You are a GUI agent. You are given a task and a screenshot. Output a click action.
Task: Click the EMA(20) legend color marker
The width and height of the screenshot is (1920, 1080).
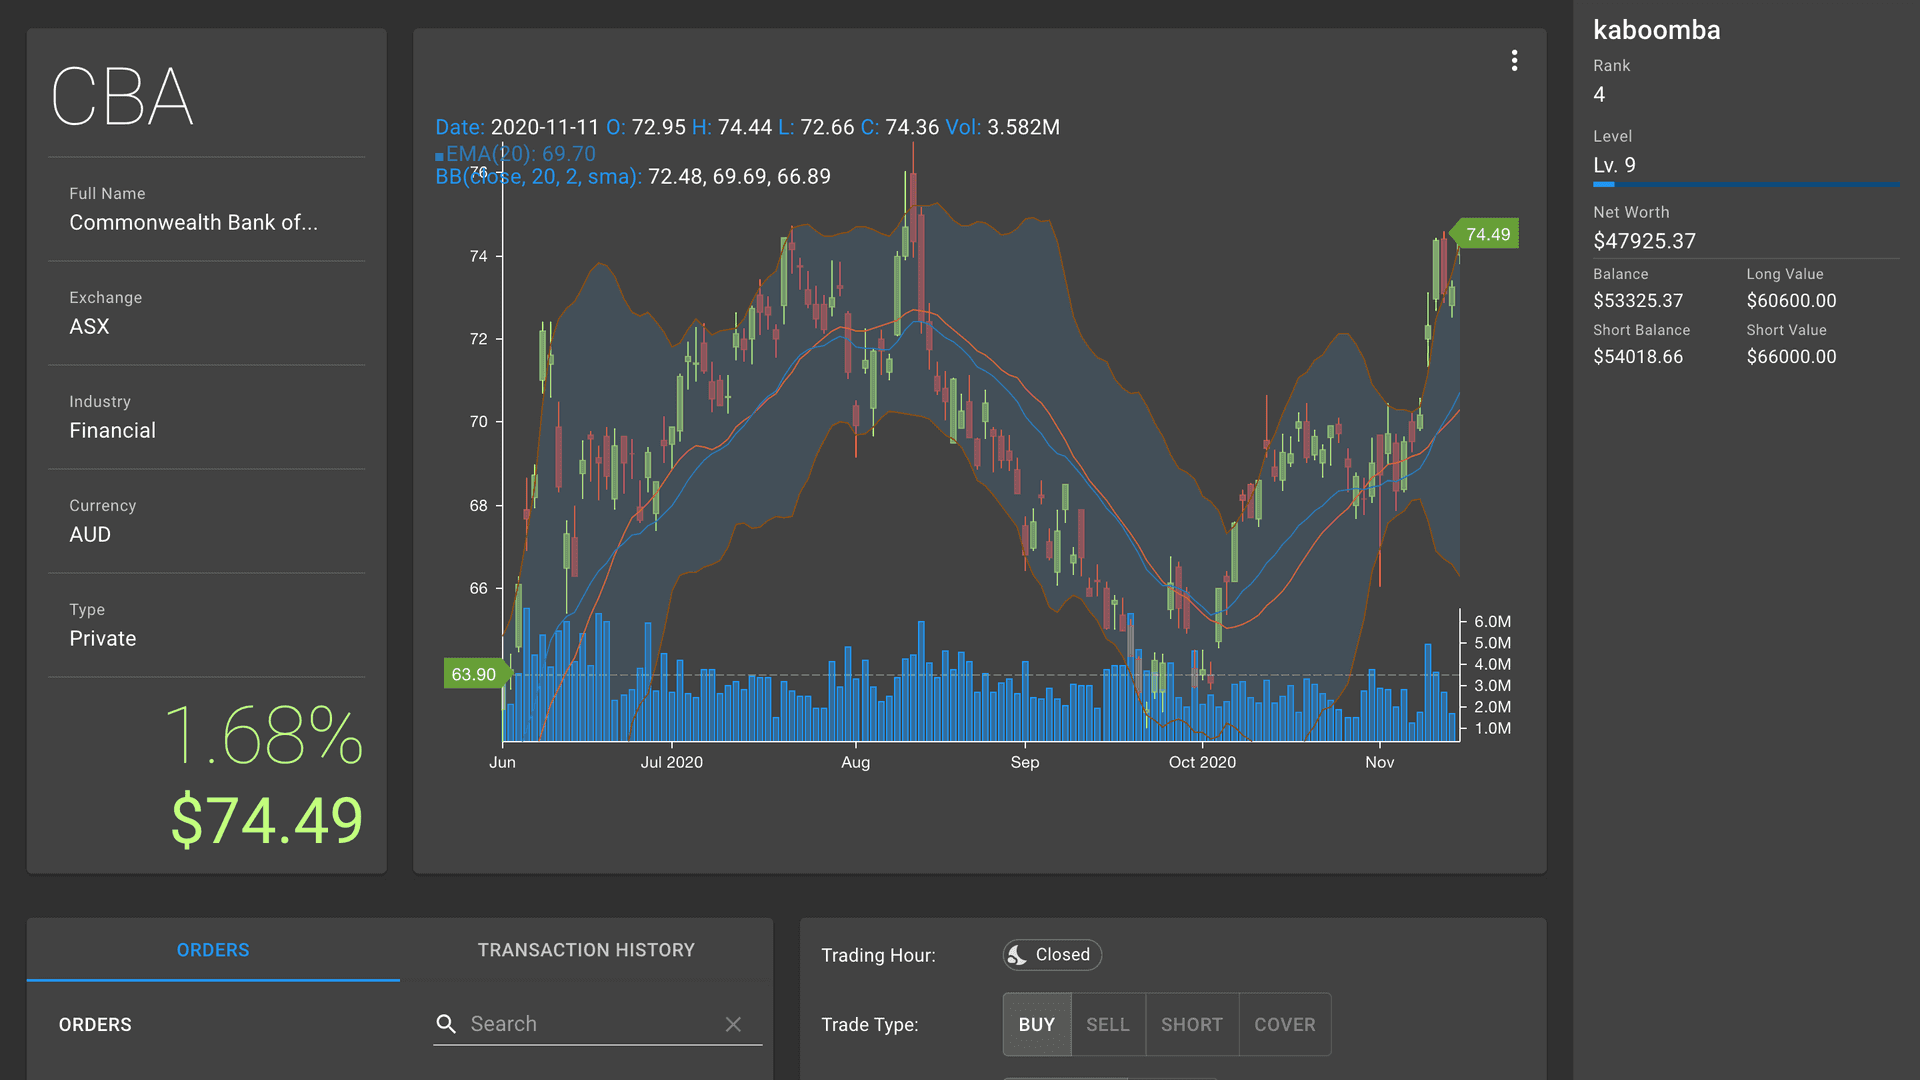point(440,155)
